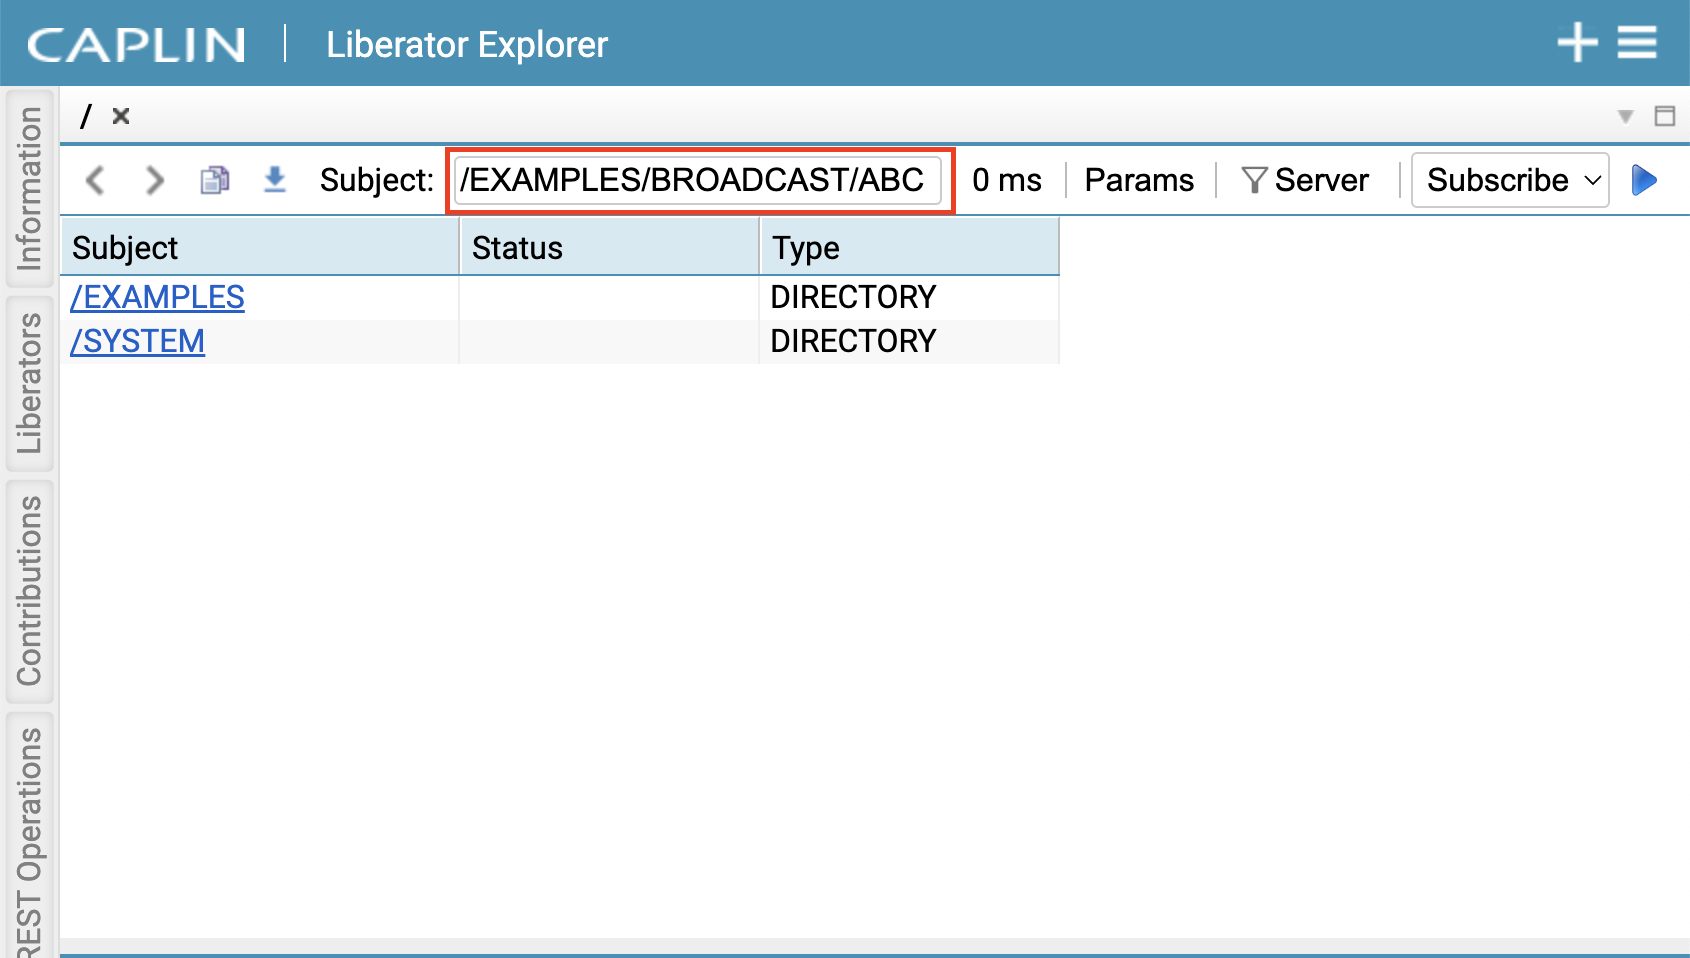Open the Information side tab

pyautogui.click(x=29, y=188)
